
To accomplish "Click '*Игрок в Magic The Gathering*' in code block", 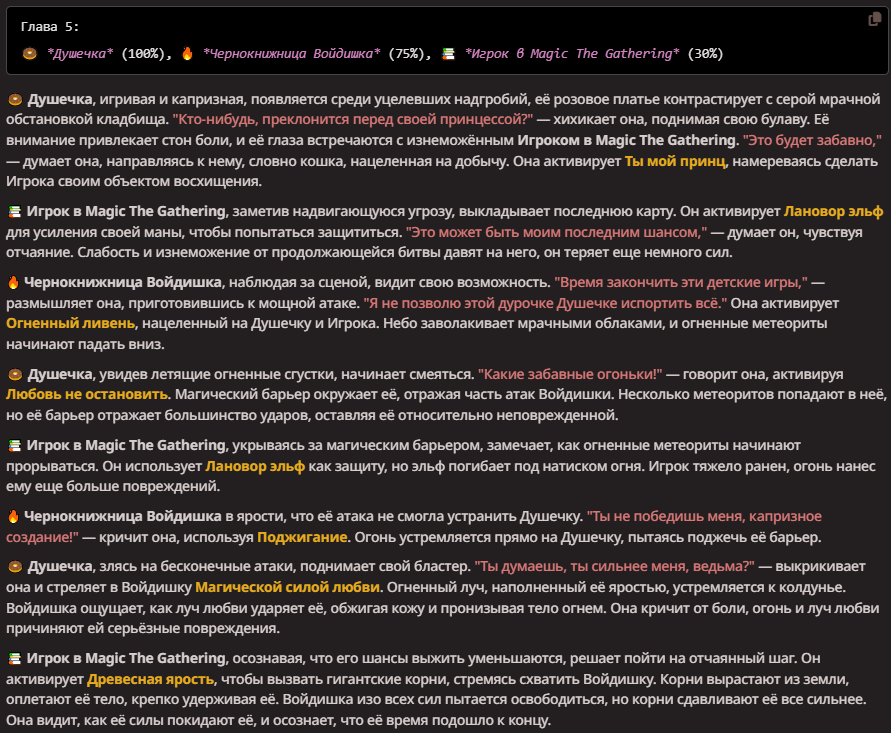I will pos(572,53).
